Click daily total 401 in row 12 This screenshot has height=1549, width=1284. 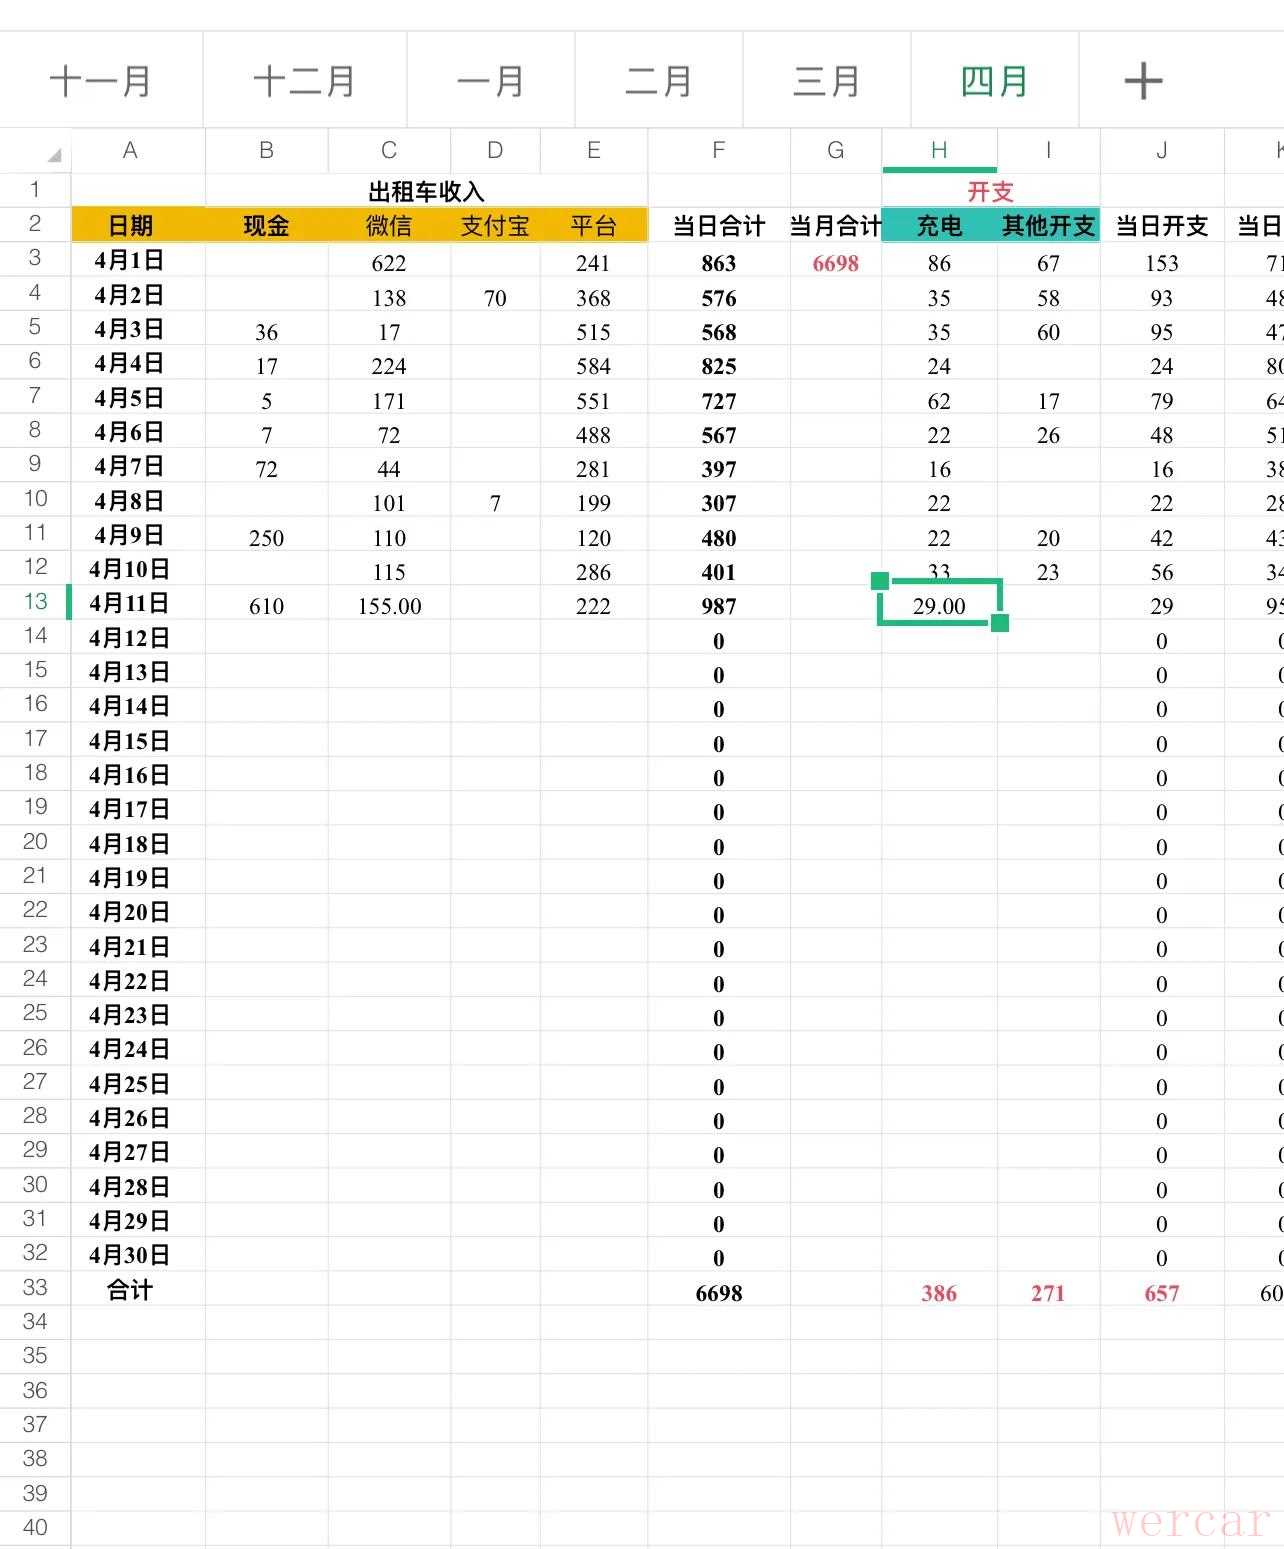point(718,572)
